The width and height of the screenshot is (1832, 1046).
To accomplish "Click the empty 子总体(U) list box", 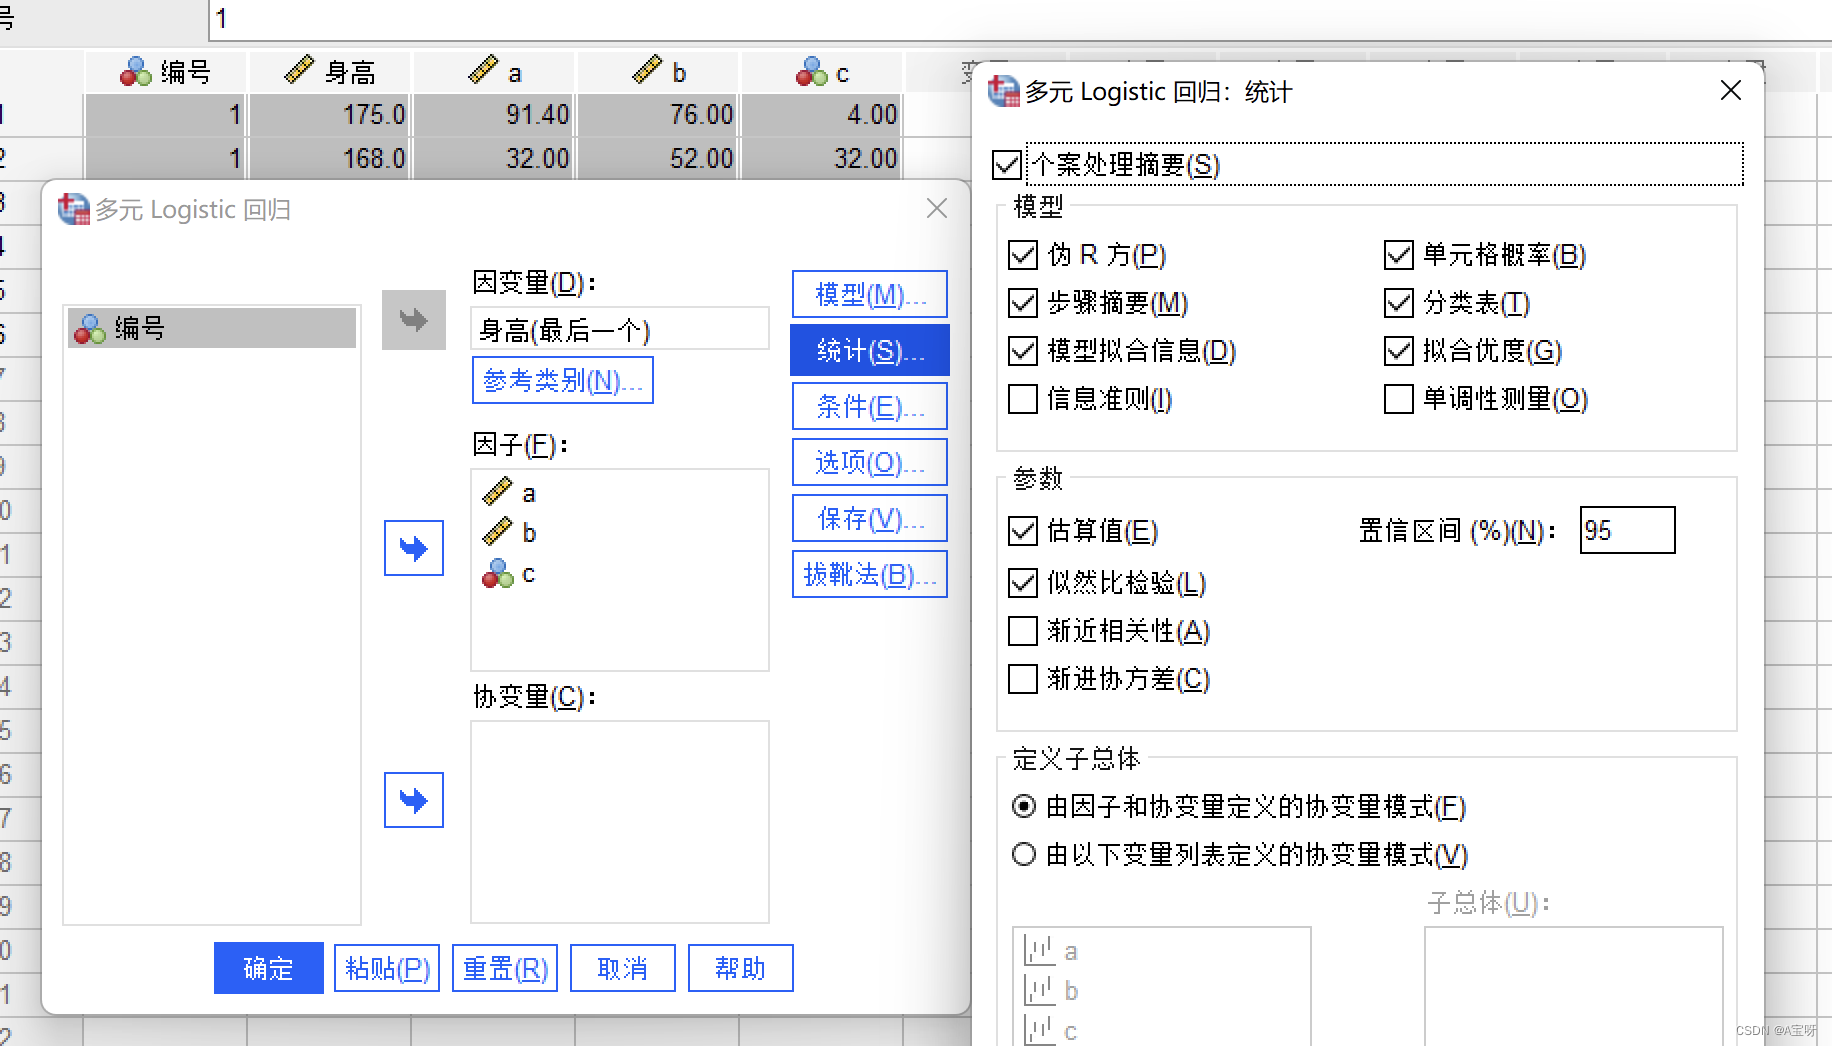I will 1574,986.
